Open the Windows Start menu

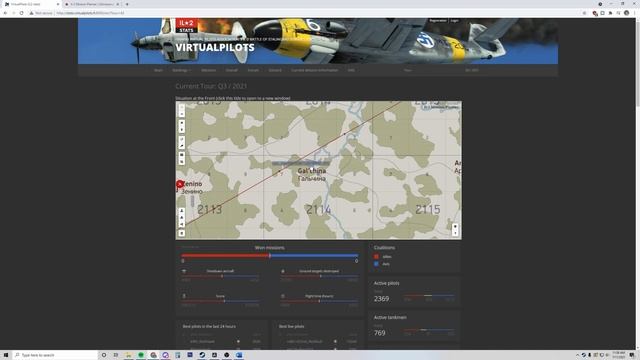[x=6, y=355]
